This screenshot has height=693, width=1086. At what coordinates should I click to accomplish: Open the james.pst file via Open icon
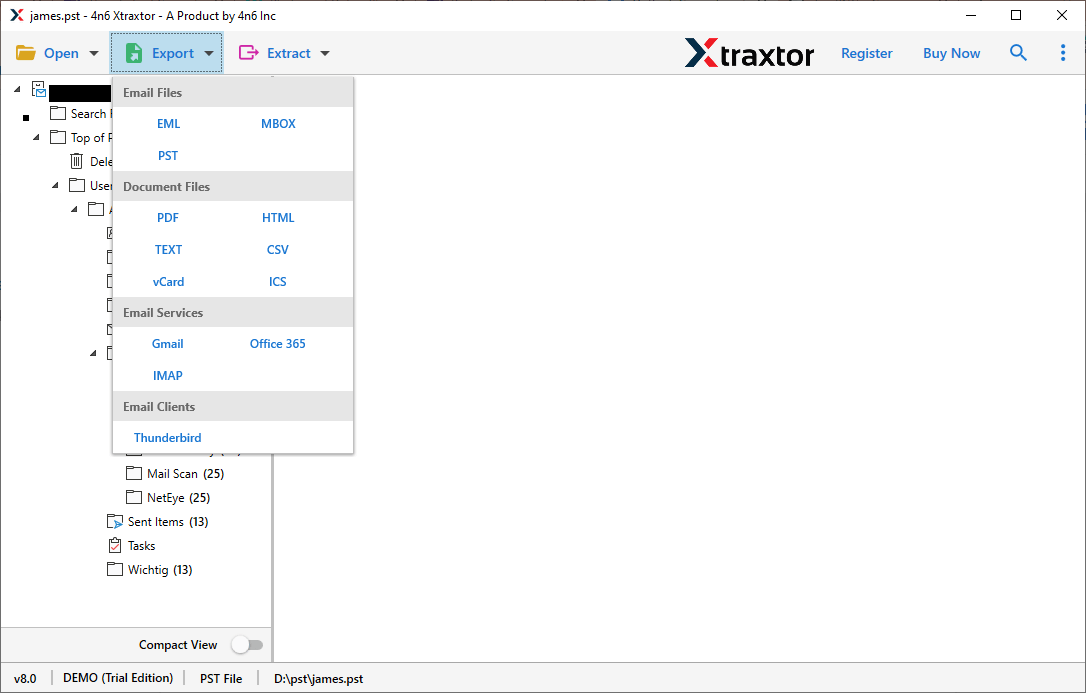[x=28, y=52]
